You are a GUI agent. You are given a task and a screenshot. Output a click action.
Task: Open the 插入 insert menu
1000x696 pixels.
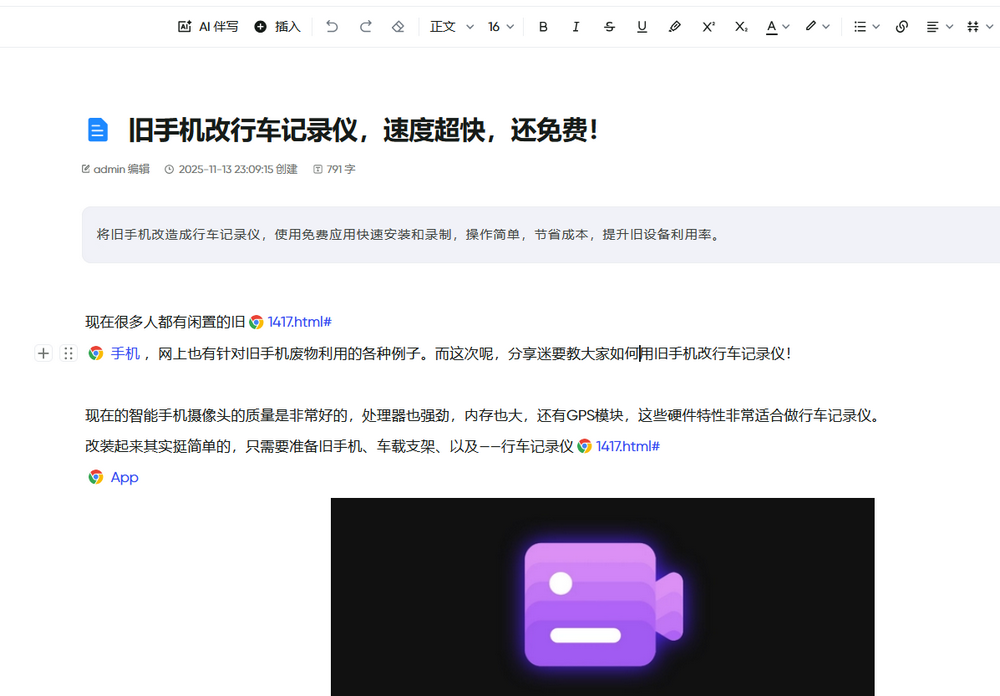point(277,27)
